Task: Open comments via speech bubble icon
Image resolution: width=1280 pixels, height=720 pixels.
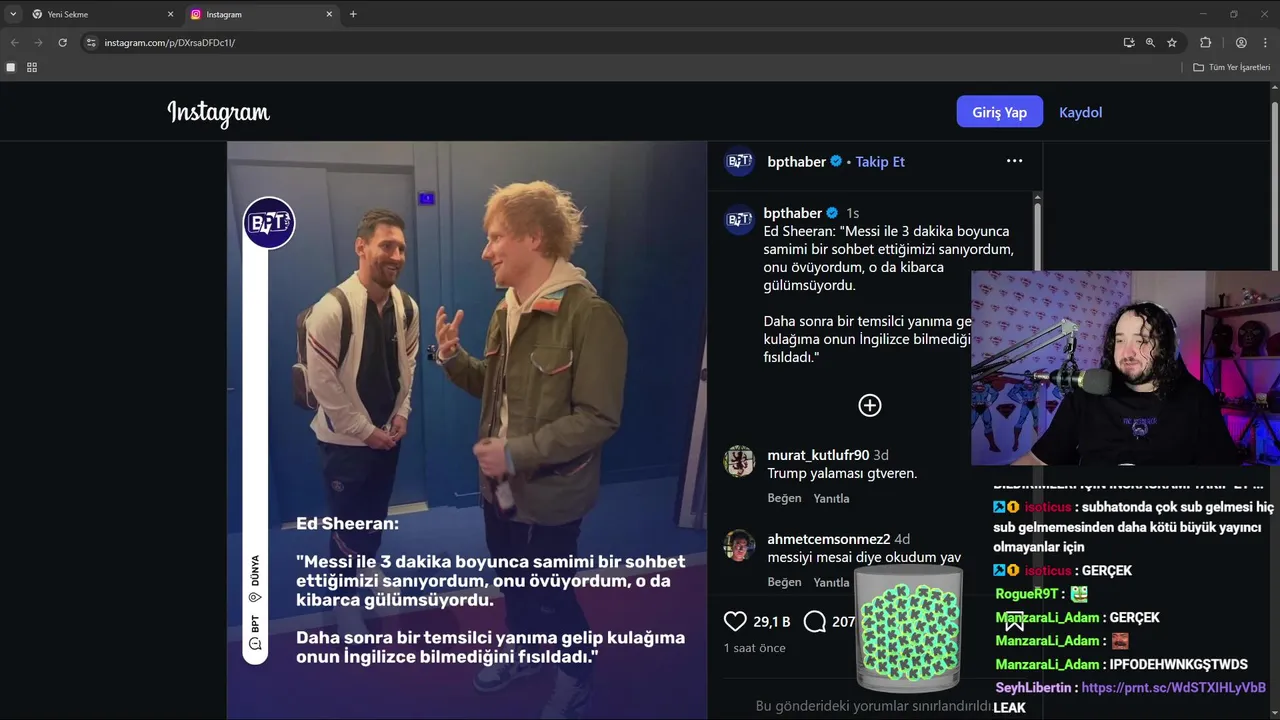Action: tap(815, 622)
